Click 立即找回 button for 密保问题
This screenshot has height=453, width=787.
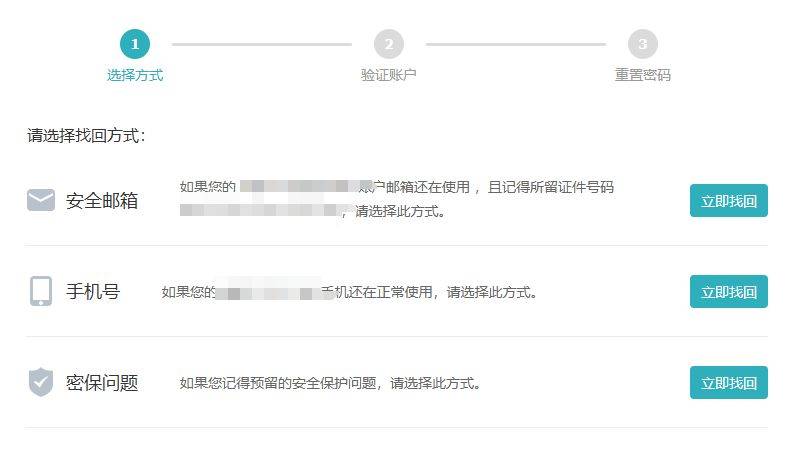[729, 383]
